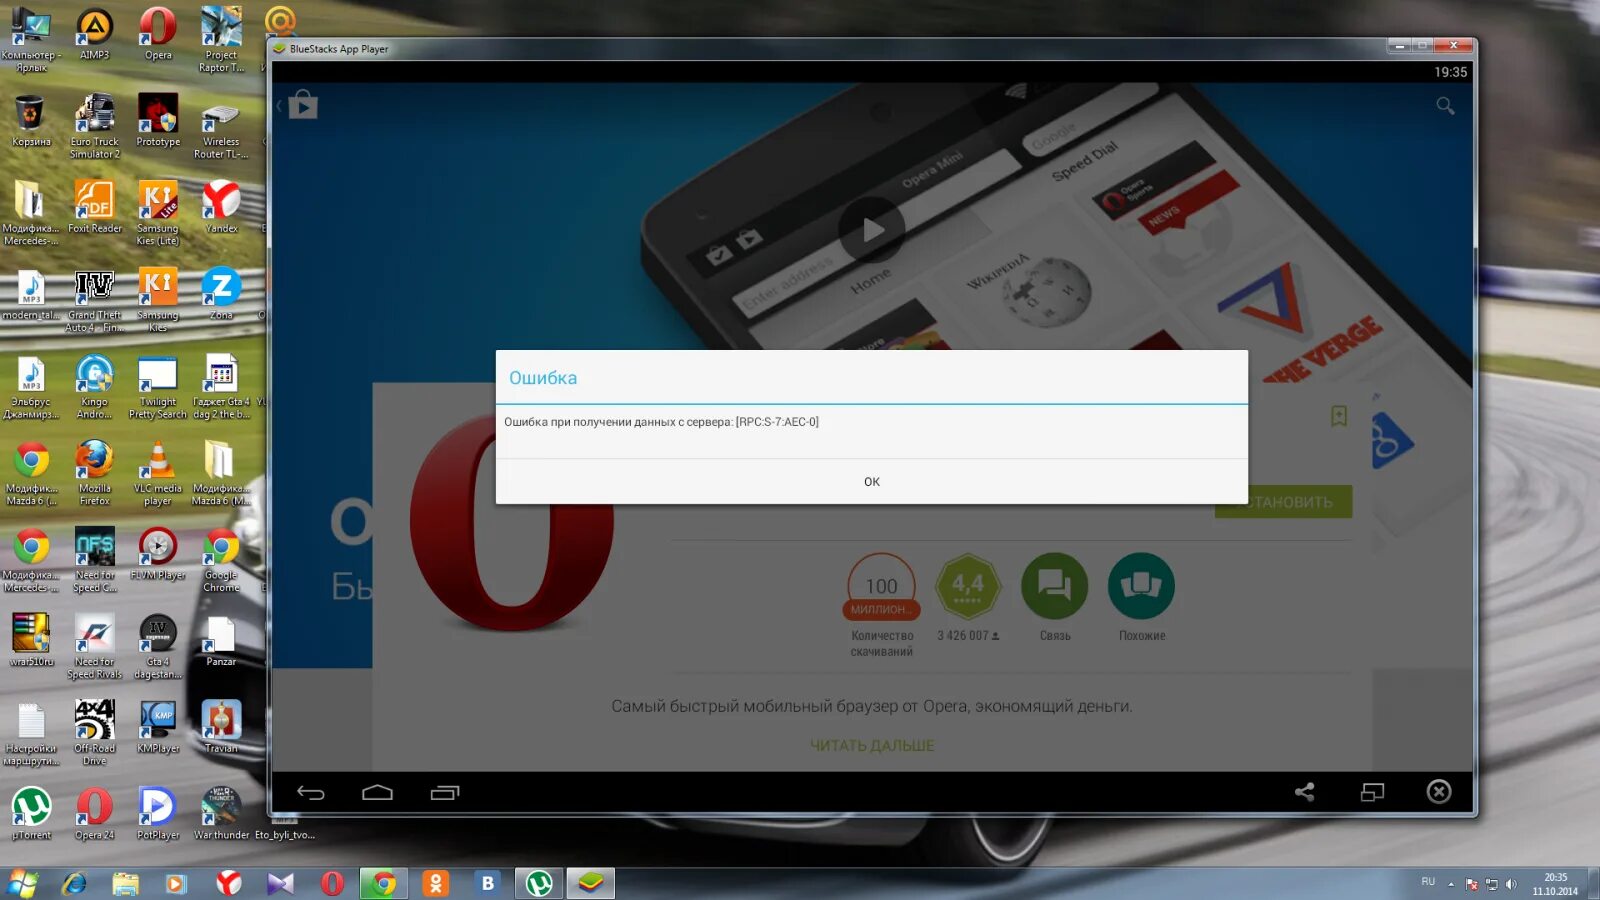1600x900 pixels.
Task: Open search magnifier in BlueStacks Play Store
Action: tap(1445, 105)
